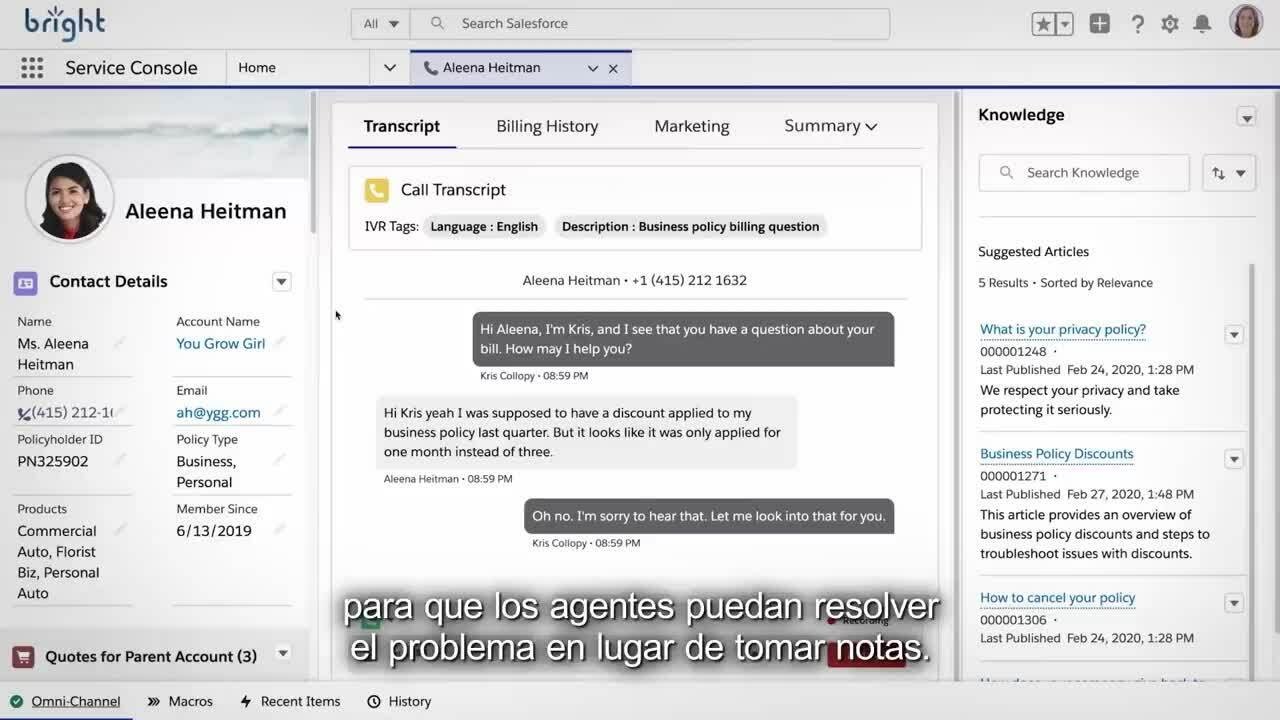The width and height of the screenshot is (1280, 720).
Task: Open the Quotes for Parent Account dropdown
Action: [283, 654]
